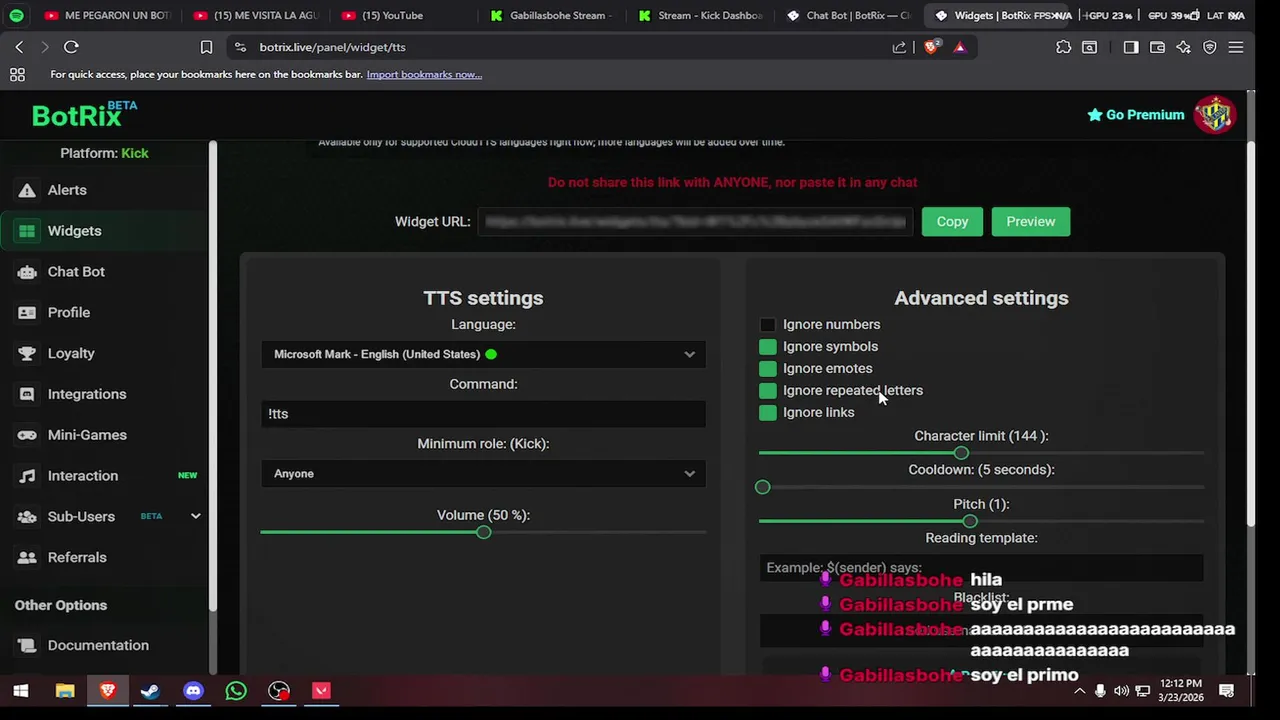Viewport: 1280px width, 720px height.
Task: Open the Minimum role dropdown
Action: pyautogui.click(x=483, y=474)
